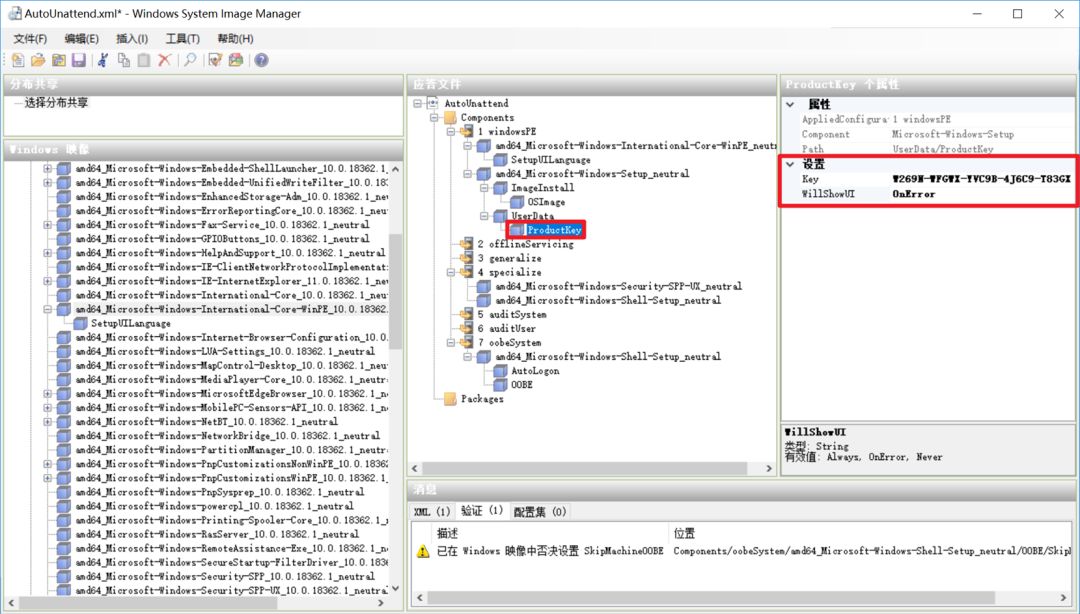
Task: Click the Open Answer File folder icon
Action: [x=38, y=61]
